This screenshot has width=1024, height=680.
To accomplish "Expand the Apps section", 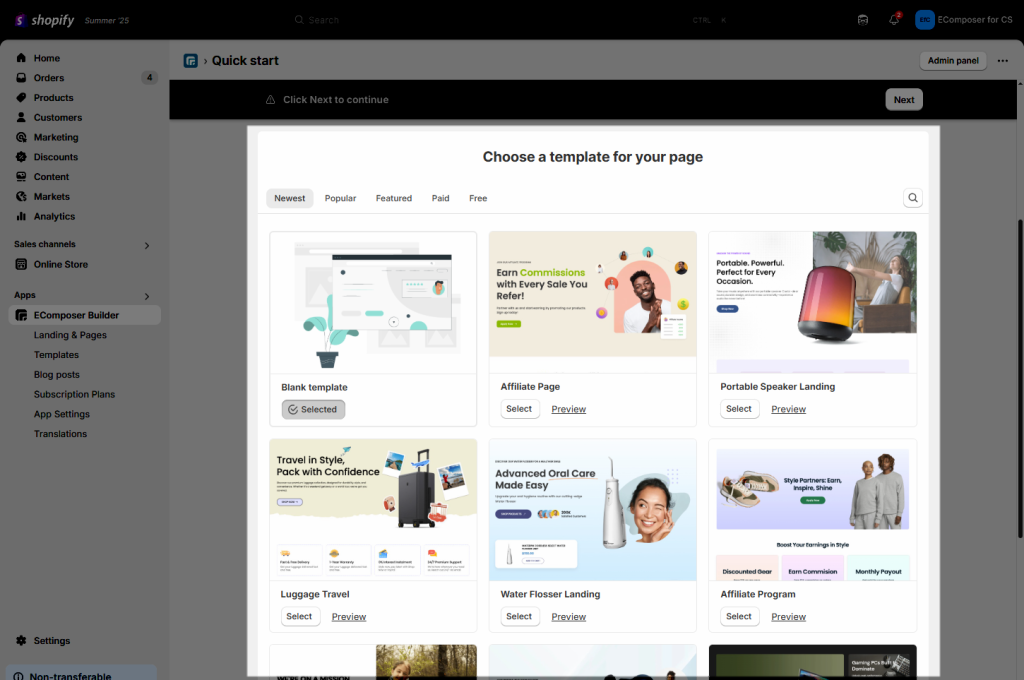I will tap(147, 297).
